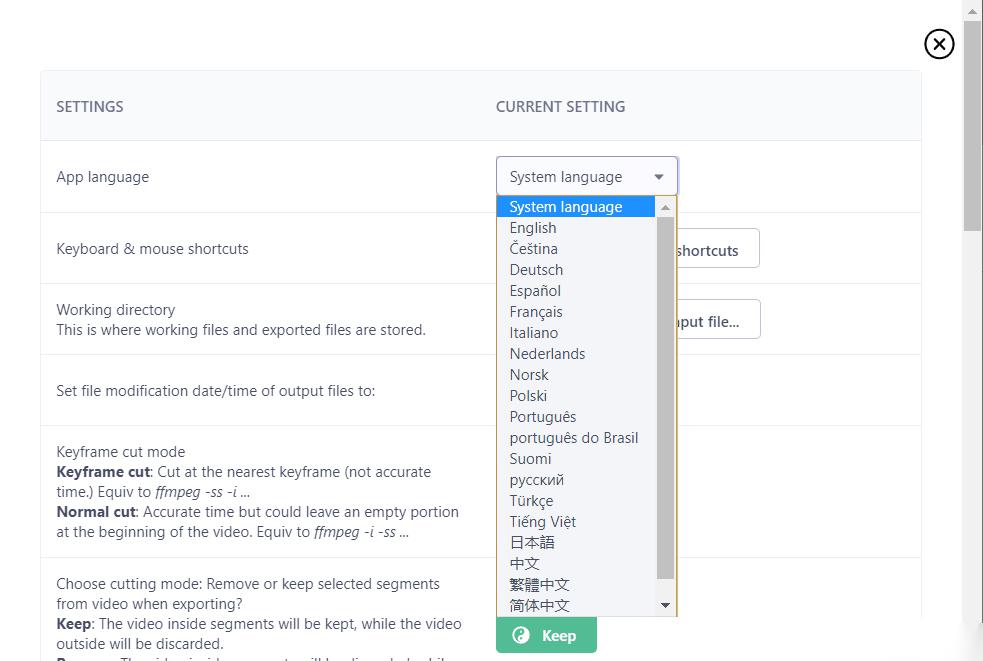
Task: Select English from the language list
Action: tap(576, 228)
